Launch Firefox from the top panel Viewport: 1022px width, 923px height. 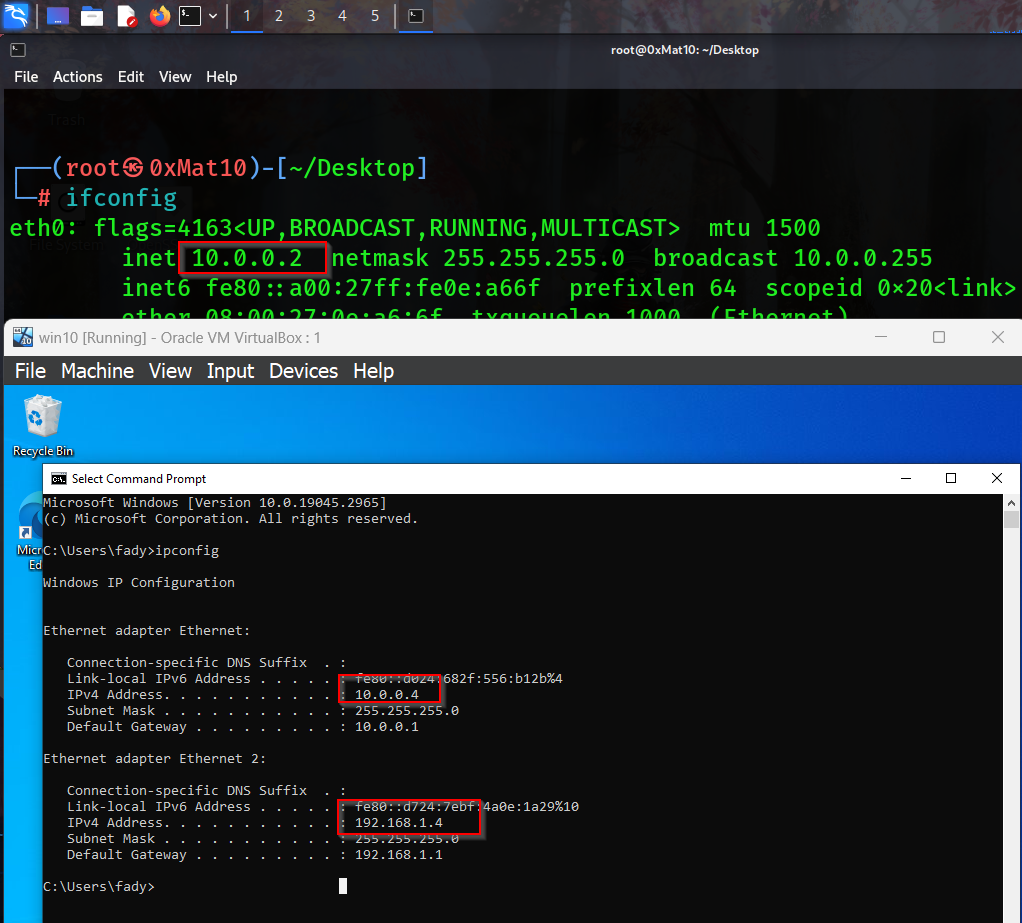(x=159, y=16)
